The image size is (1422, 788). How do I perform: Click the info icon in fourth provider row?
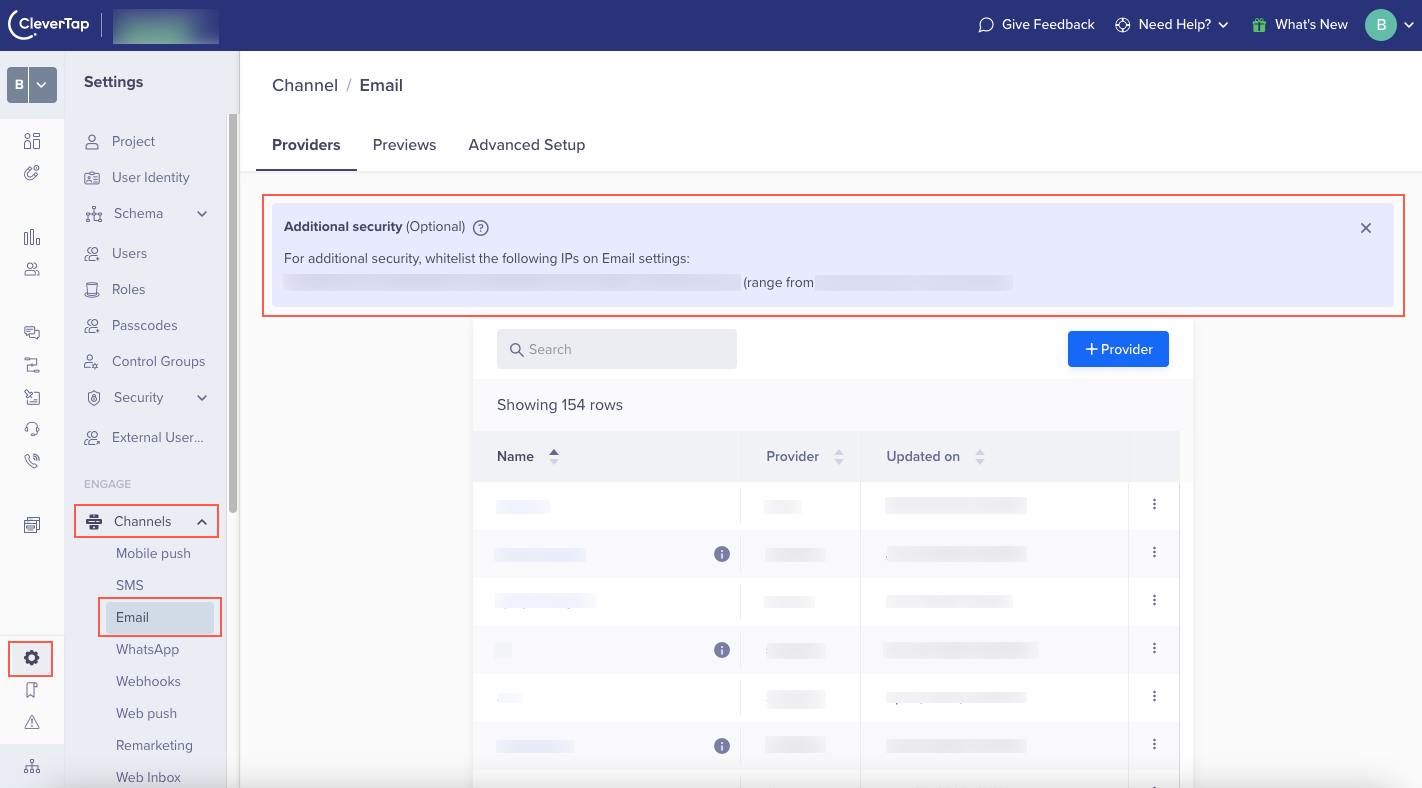coord(722,650)
